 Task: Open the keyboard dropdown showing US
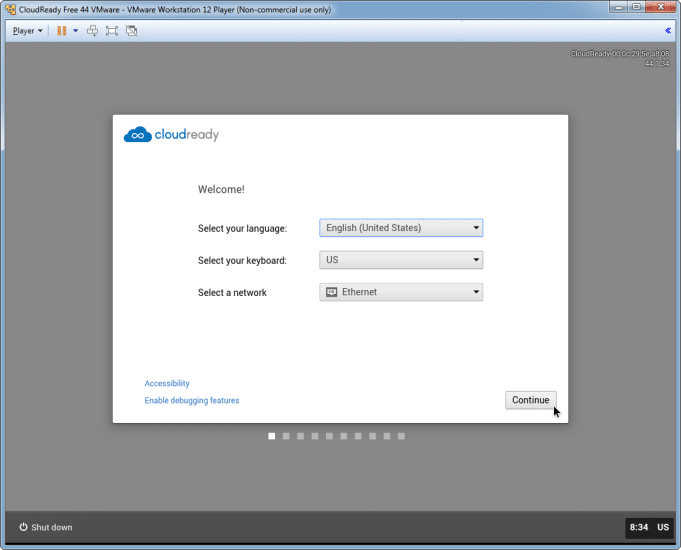[401, 260]
